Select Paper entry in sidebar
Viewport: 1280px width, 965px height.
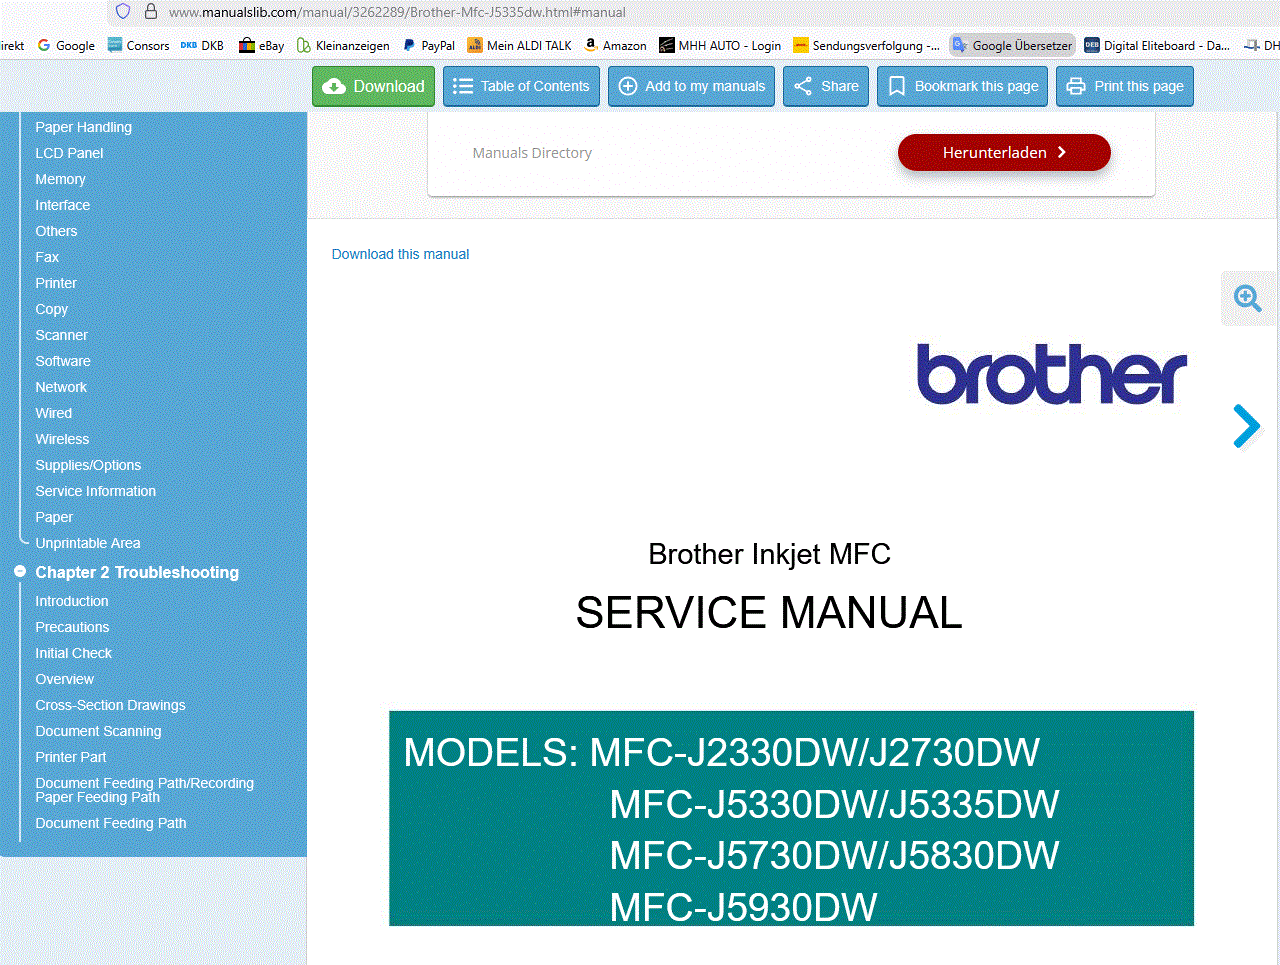tap(54, 517)
